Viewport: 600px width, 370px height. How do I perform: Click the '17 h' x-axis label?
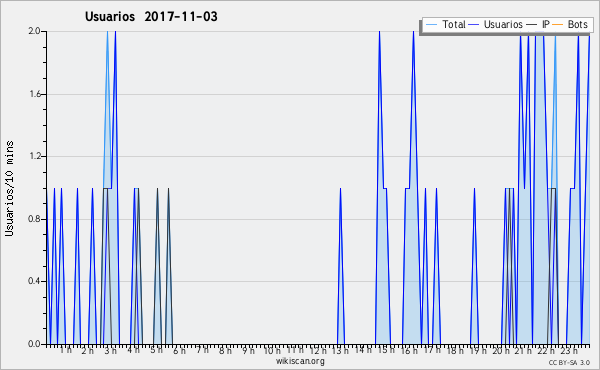click(x=432, y=350)
